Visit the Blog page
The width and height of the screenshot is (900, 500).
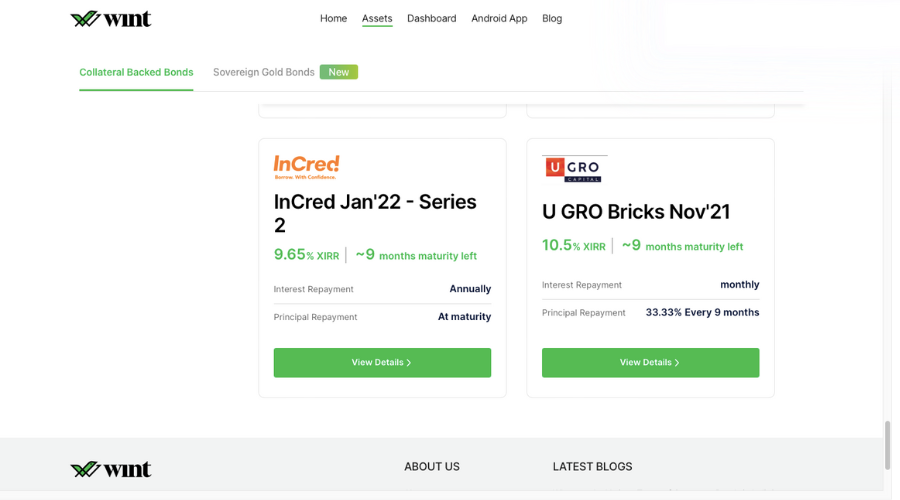click(x=552, y=18)
